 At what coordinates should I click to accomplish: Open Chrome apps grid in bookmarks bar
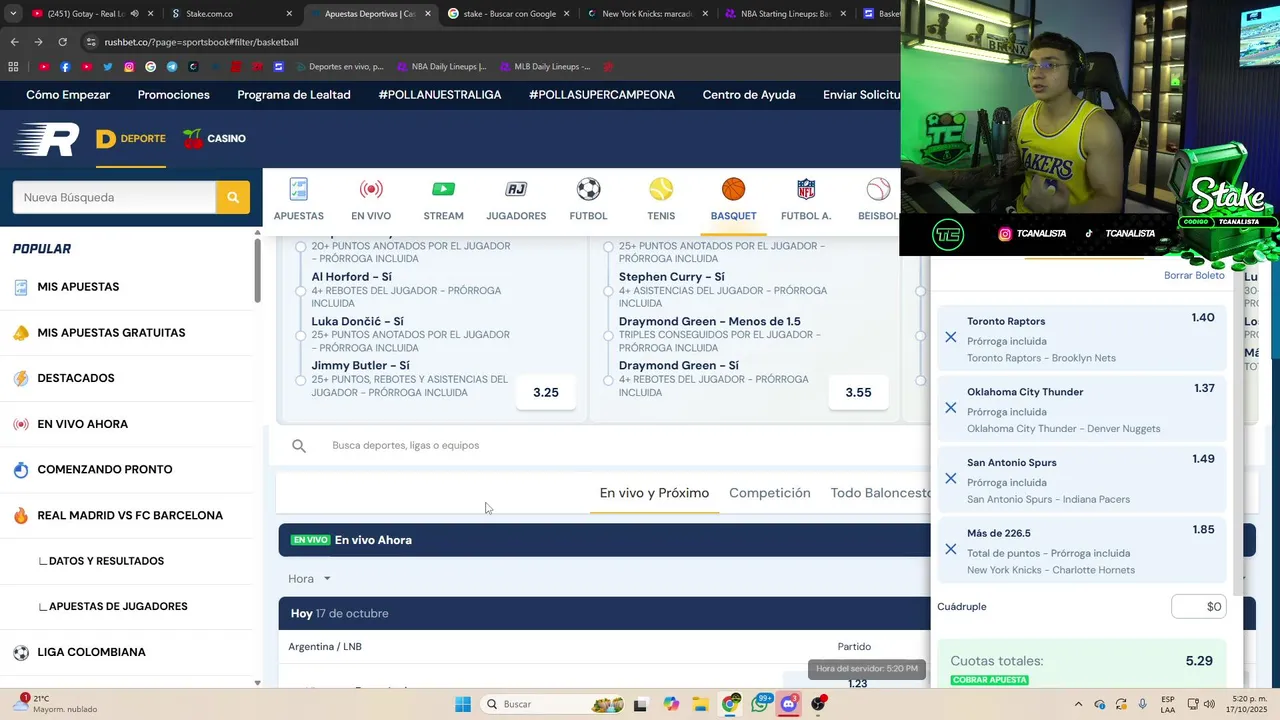(x=13, y=67)
